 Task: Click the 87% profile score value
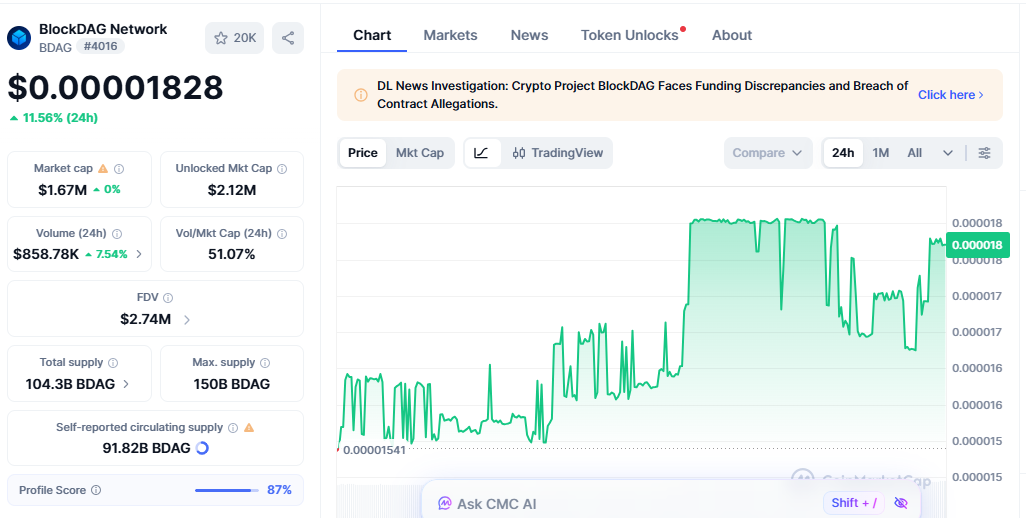click(x=279, y=490)
